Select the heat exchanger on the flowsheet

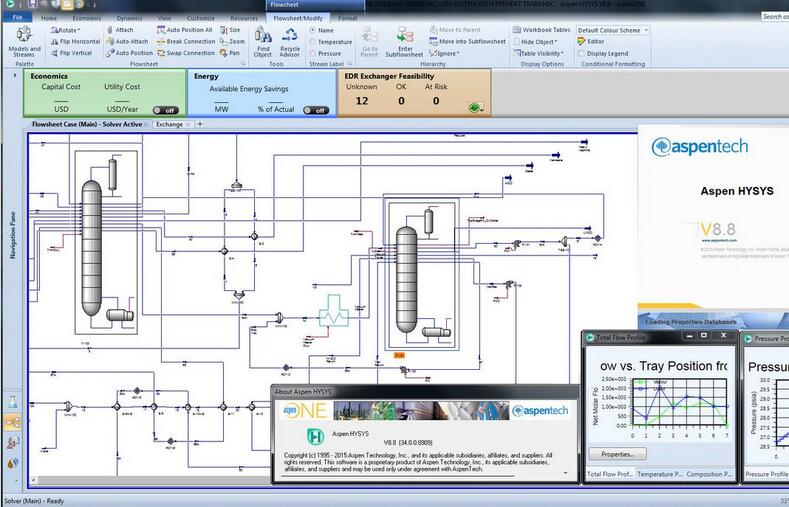click(334, 310)
